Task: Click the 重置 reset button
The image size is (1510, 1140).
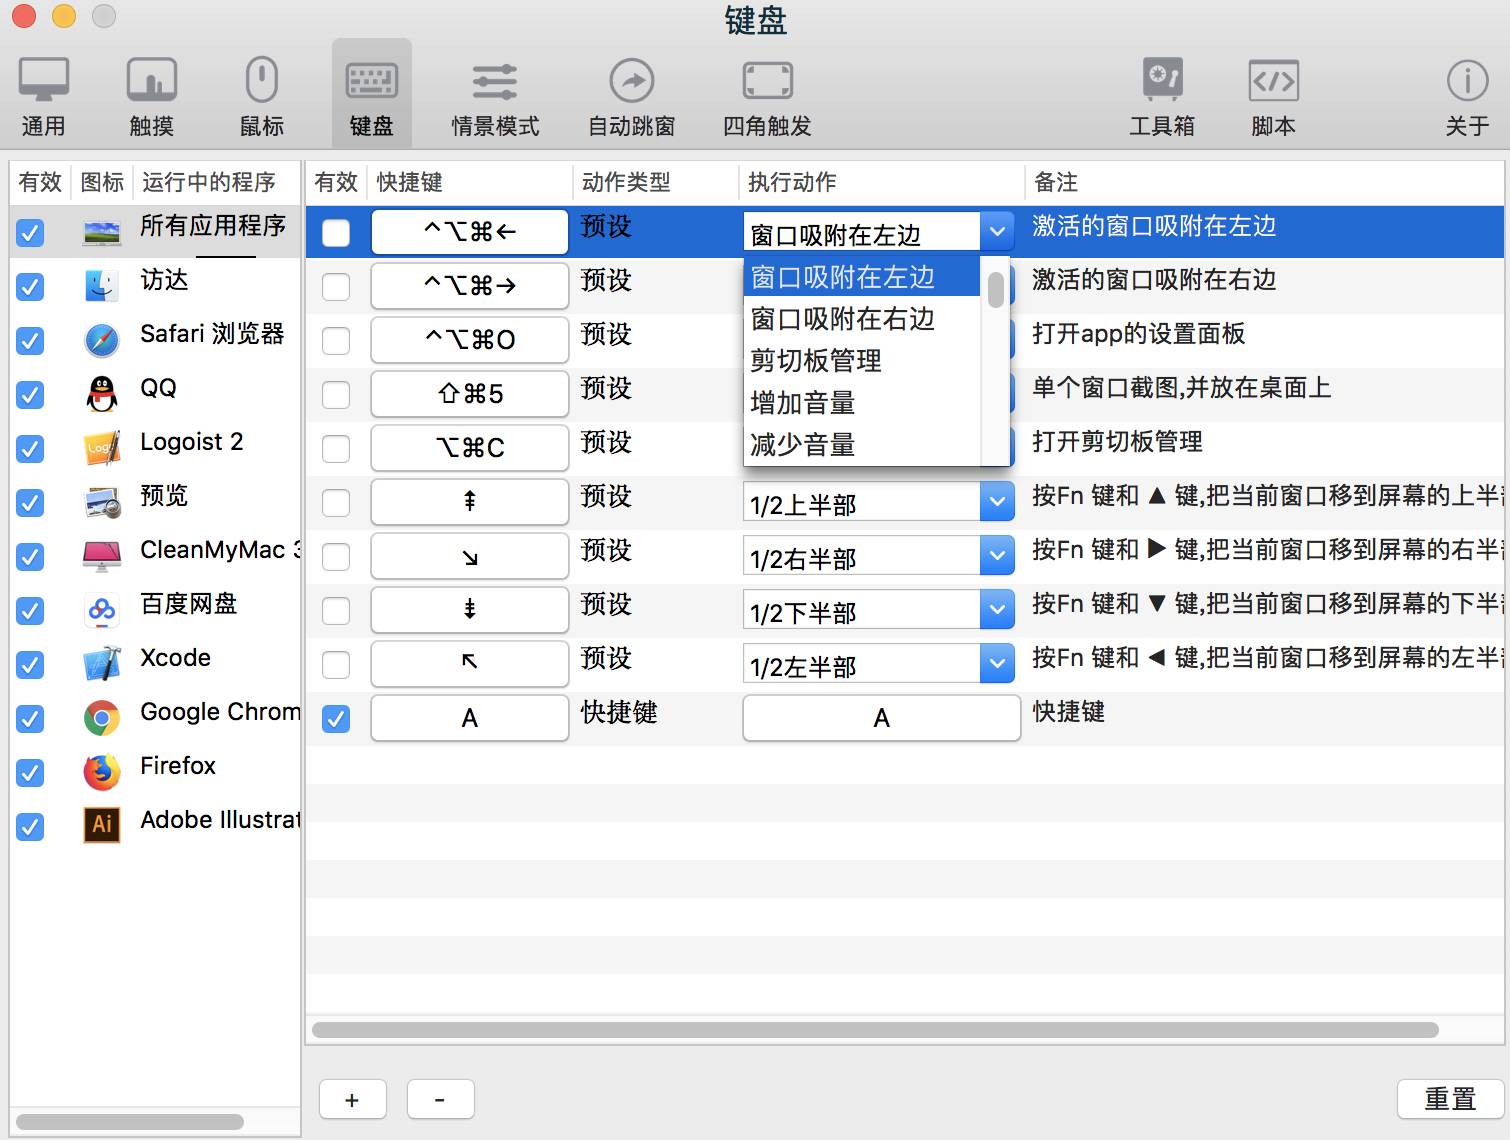Action: (x=1450, y=1099)
